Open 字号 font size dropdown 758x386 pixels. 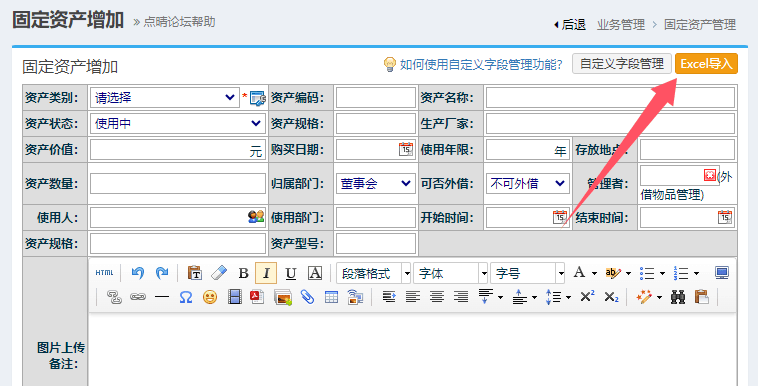527,274
